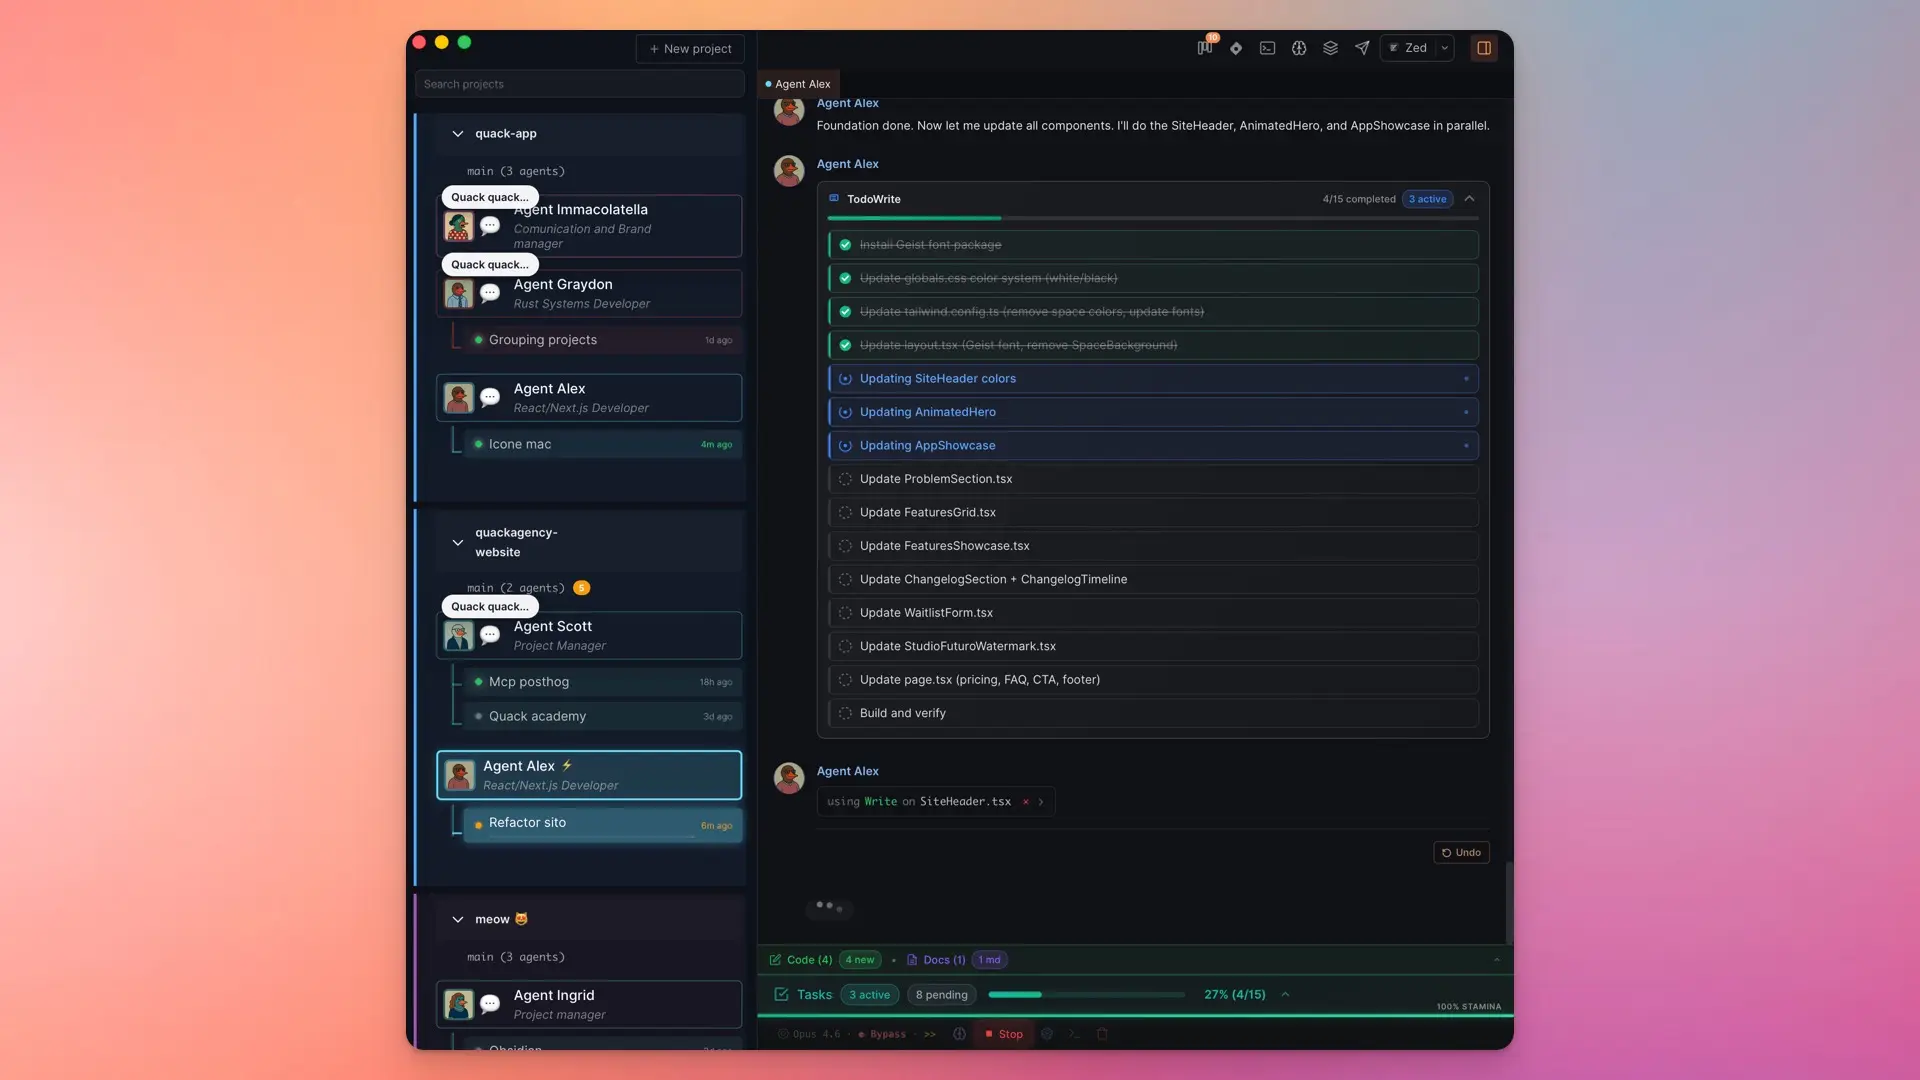Image resolution: width=1920 pixels, height=1080 pixels.
Task: Open the Grouping projects session
Action: pyautogui.click(x=603, y=340)
